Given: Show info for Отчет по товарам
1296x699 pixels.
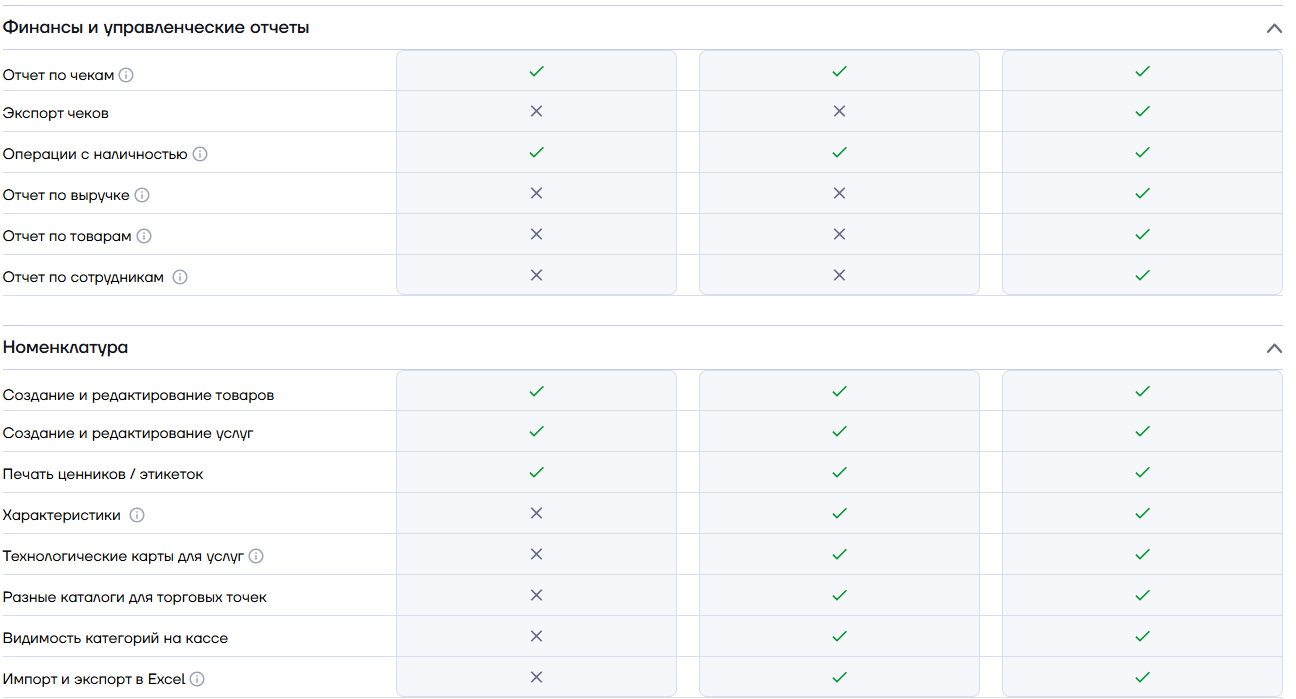Looking at the screenshot, I should tap(144, 236).
